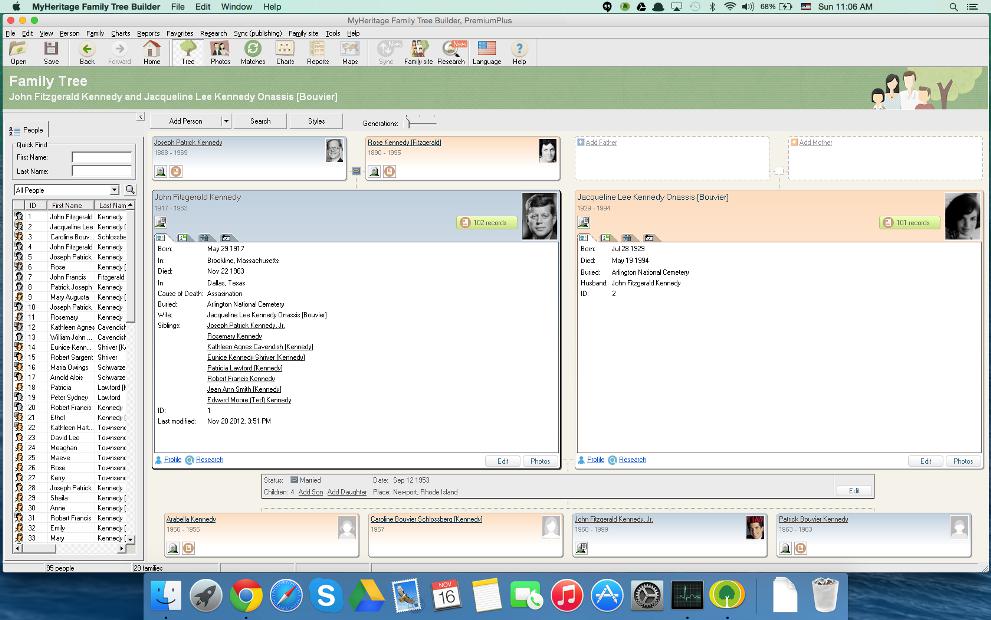Click the Home house icon in toolbar

click(x=152, y=49)
